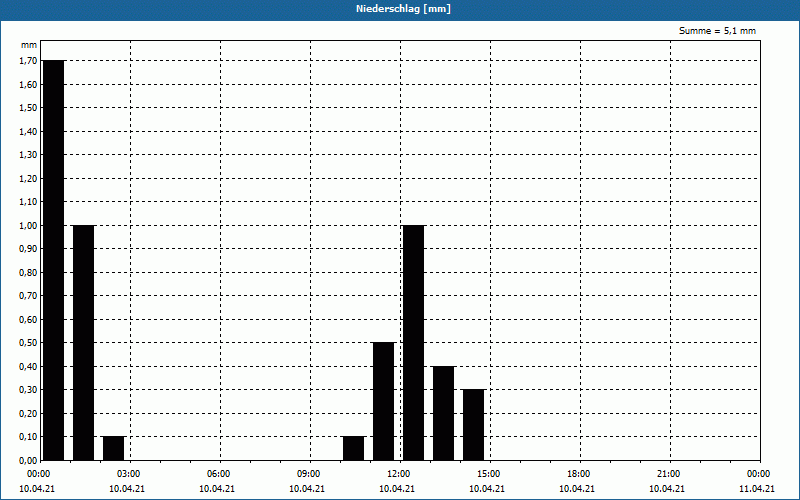
Task: Select the 1,00 mm bar at 01:00
Action: point(84,342)
